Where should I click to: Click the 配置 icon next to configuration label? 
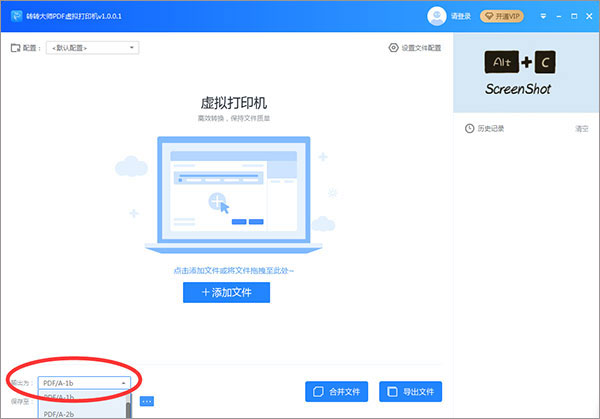15,48
